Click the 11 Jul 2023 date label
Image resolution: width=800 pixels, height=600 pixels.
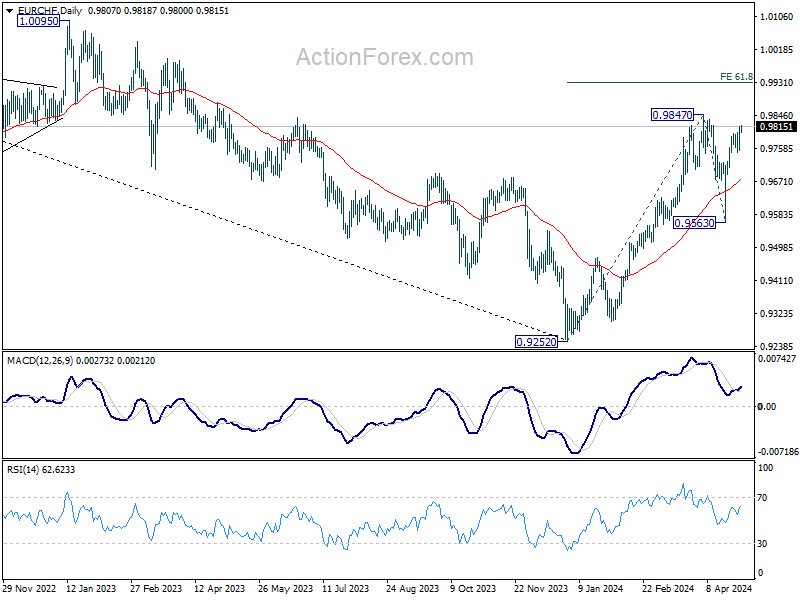point(345,588)
